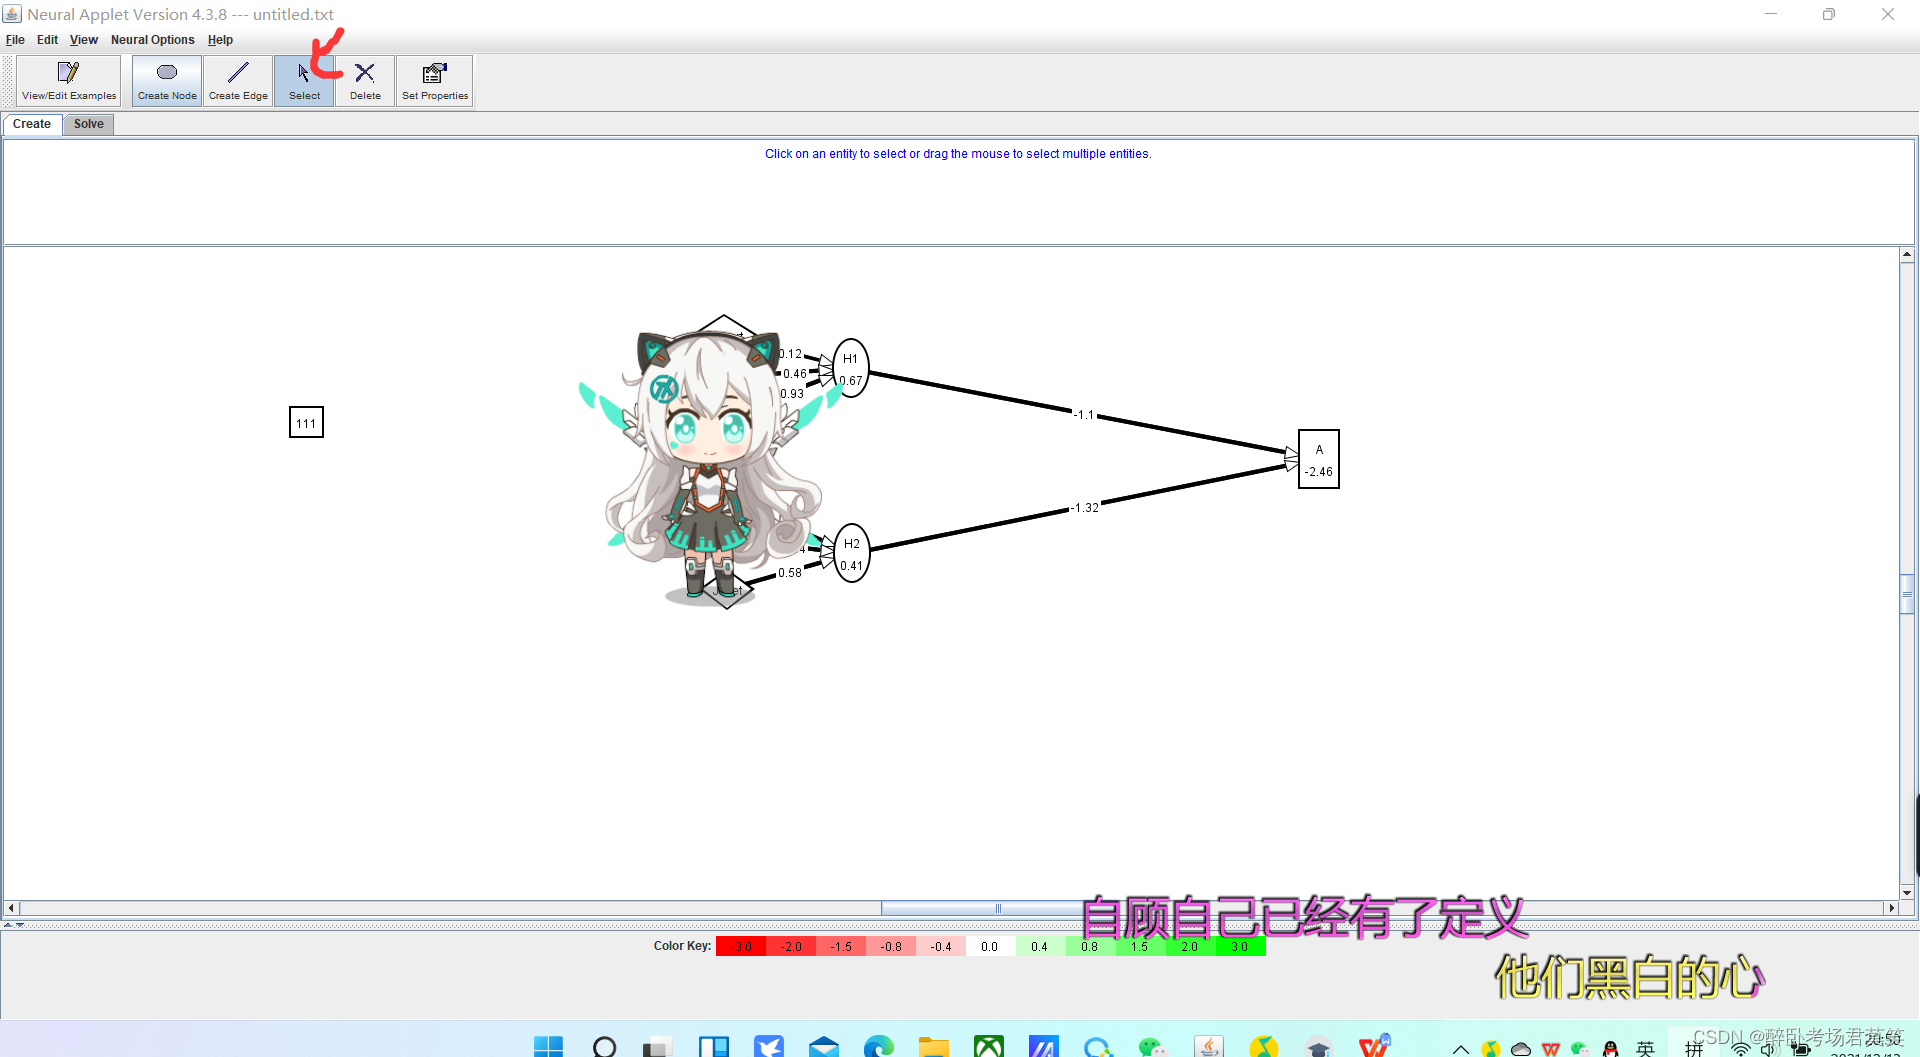Click the 0.4 light green color key swatch
The height and width of the screenshot is (1057, 1920).
point(1040,946)
